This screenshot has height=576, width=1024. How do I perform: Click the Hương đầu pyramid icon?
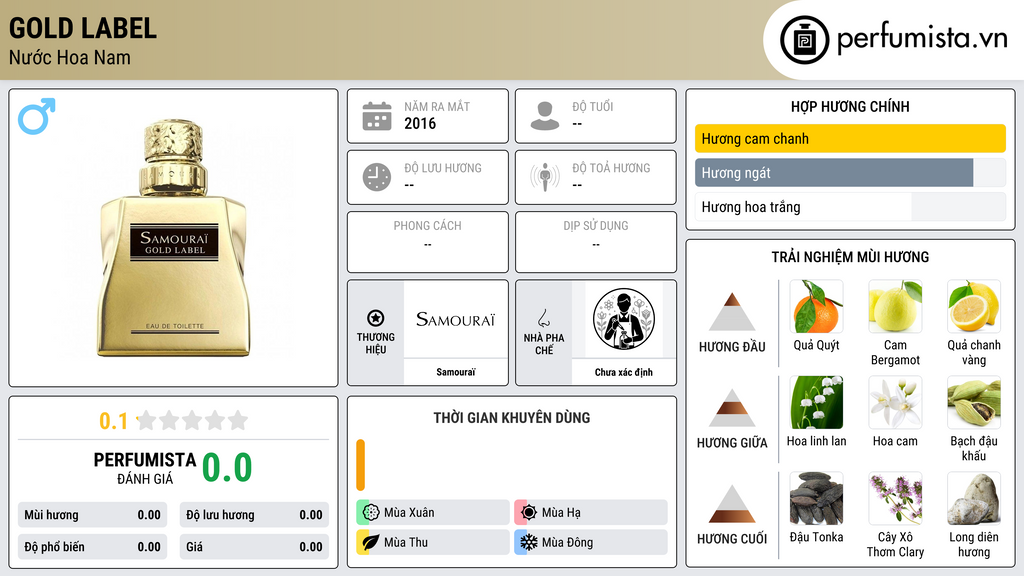click(732, 312)
